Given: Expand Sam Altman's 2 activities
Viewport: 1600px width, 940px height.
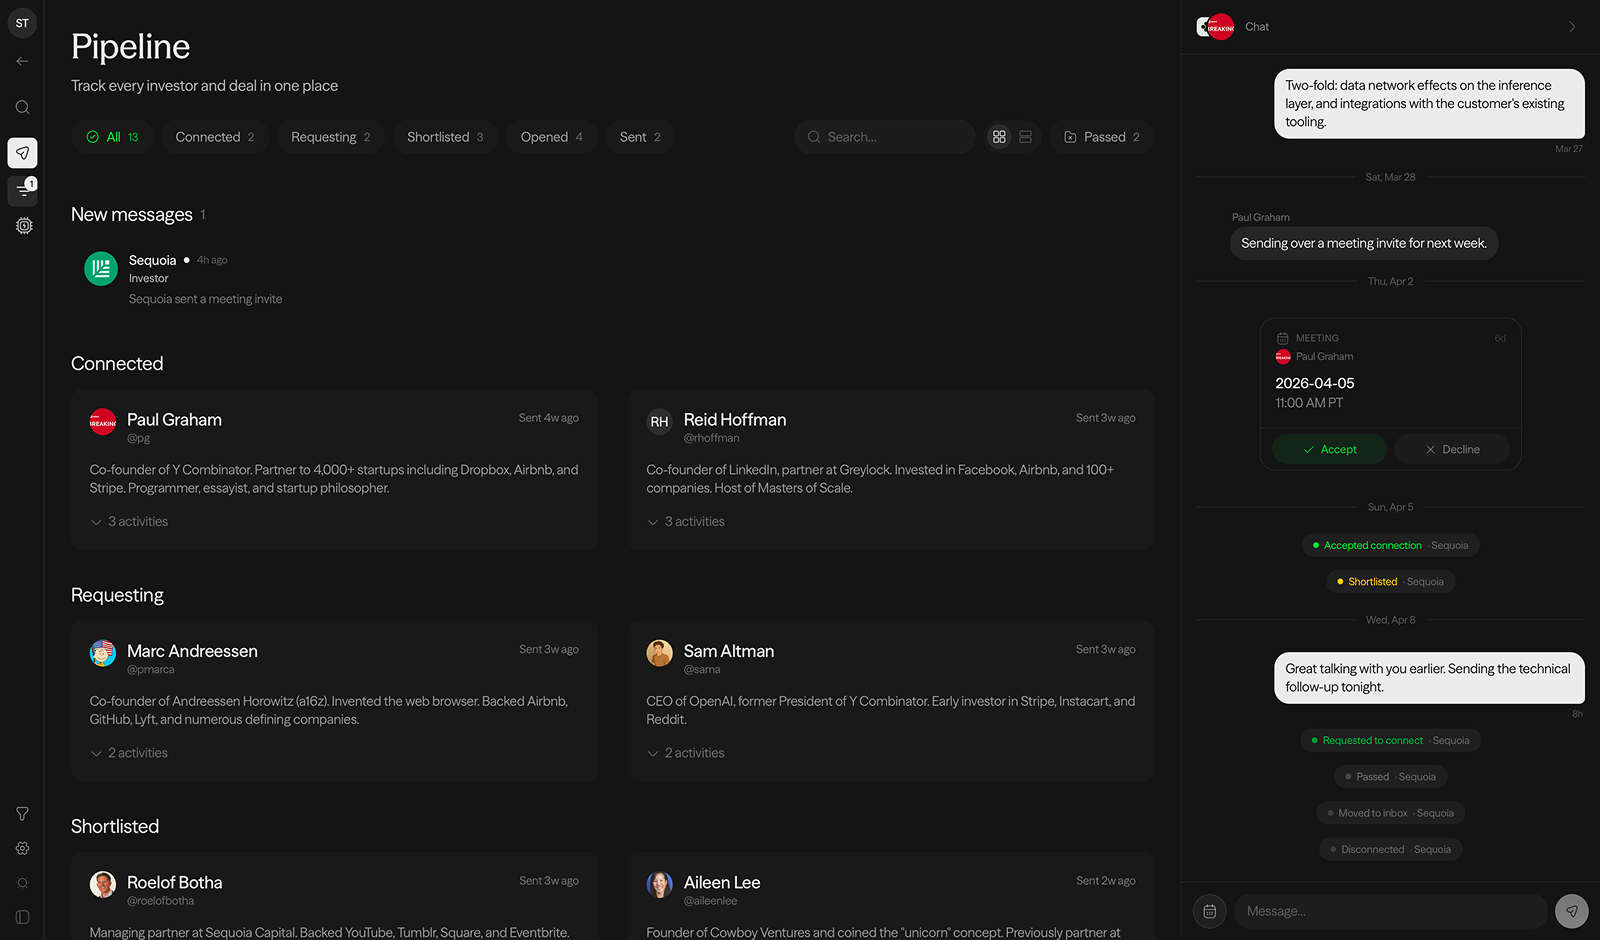Looking at the screenshot, I should 686,753.
